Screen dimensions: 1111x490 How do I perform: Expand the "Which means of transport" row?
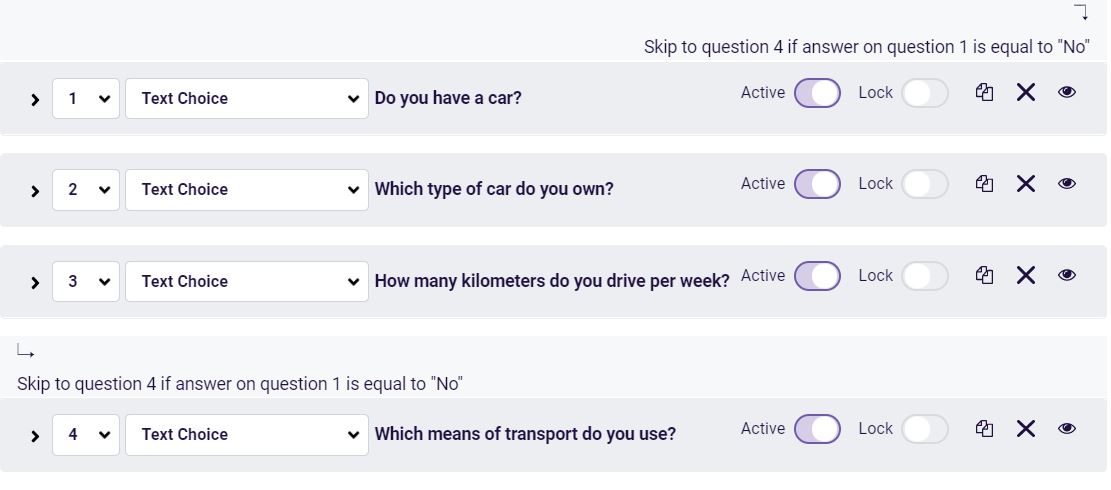35,436
